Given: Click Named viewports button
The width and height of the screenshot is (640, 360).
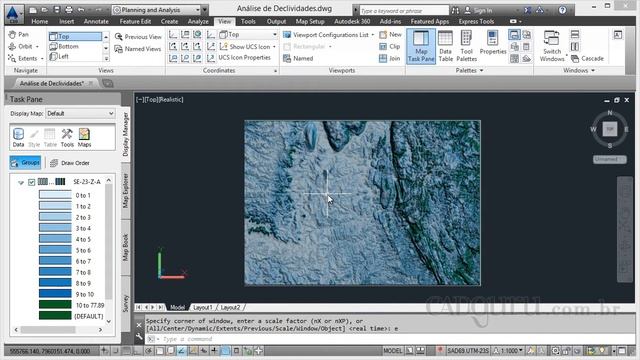Looking at the screenshot, I should click(298, 58).
